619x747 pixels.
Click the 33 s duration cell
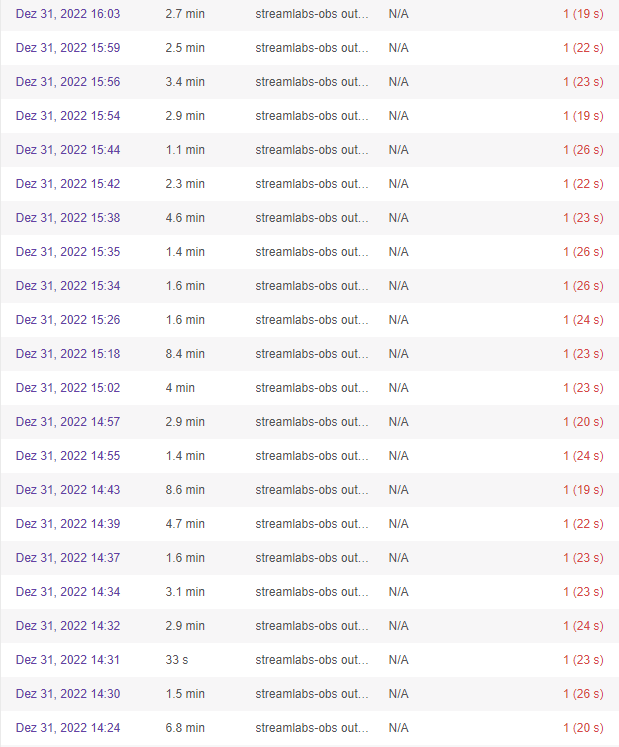click(177, 660)
